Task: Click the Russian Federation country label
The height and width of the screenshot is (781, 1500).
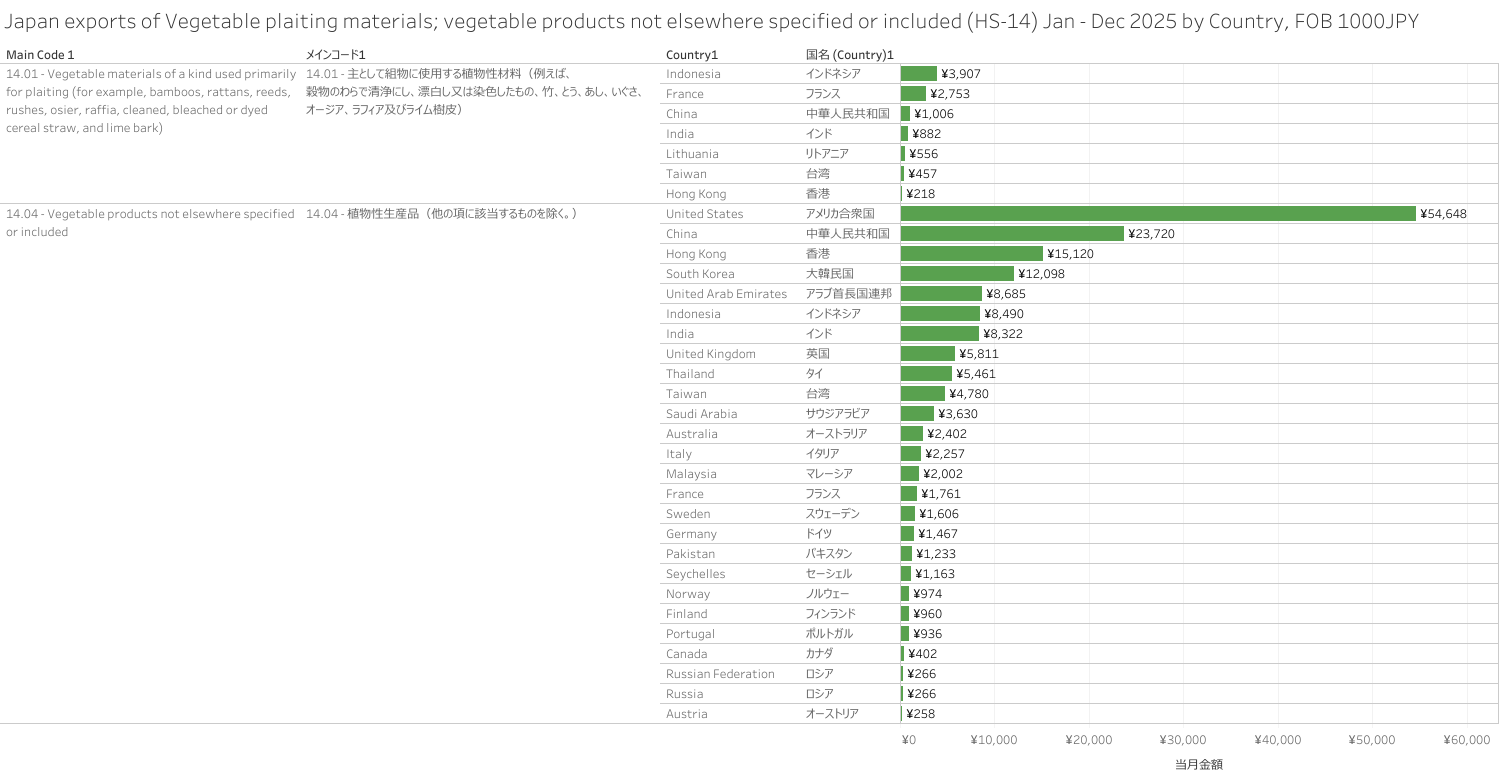Action: click(720, 674)
